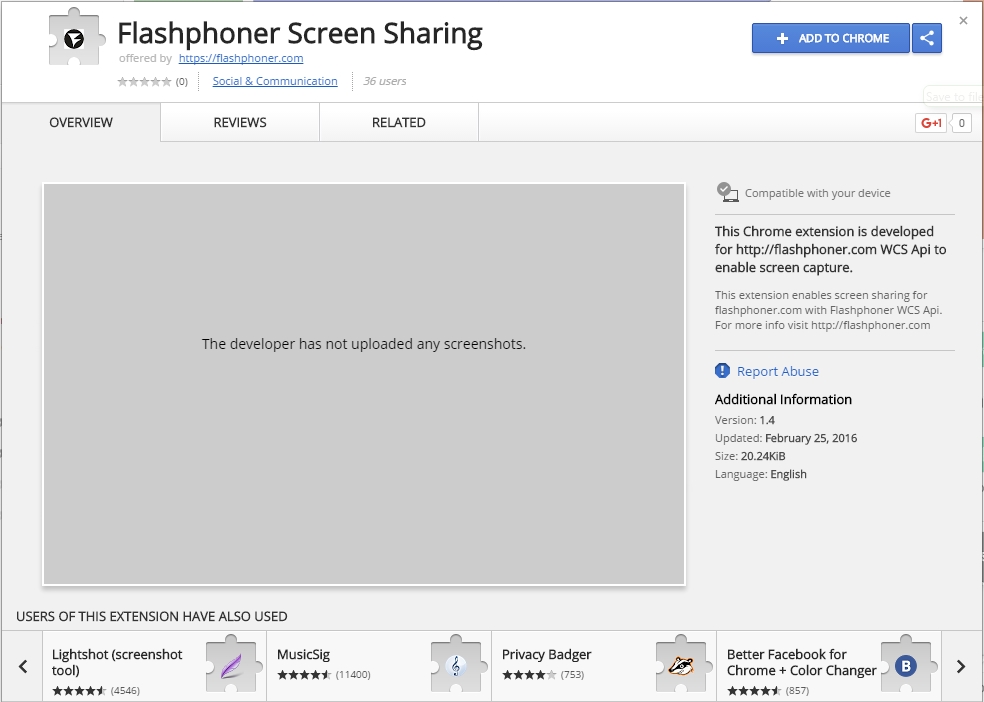Click the MusicSig star rating

click(304, 675)
